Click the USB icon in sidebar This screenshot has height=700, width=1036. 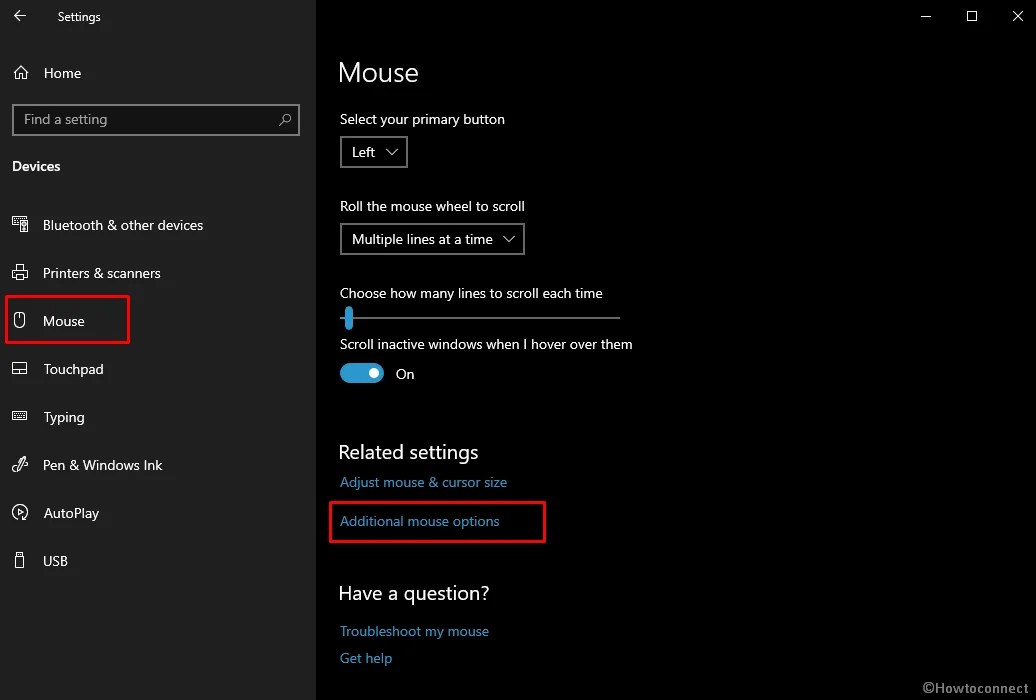tap(20, 561)
